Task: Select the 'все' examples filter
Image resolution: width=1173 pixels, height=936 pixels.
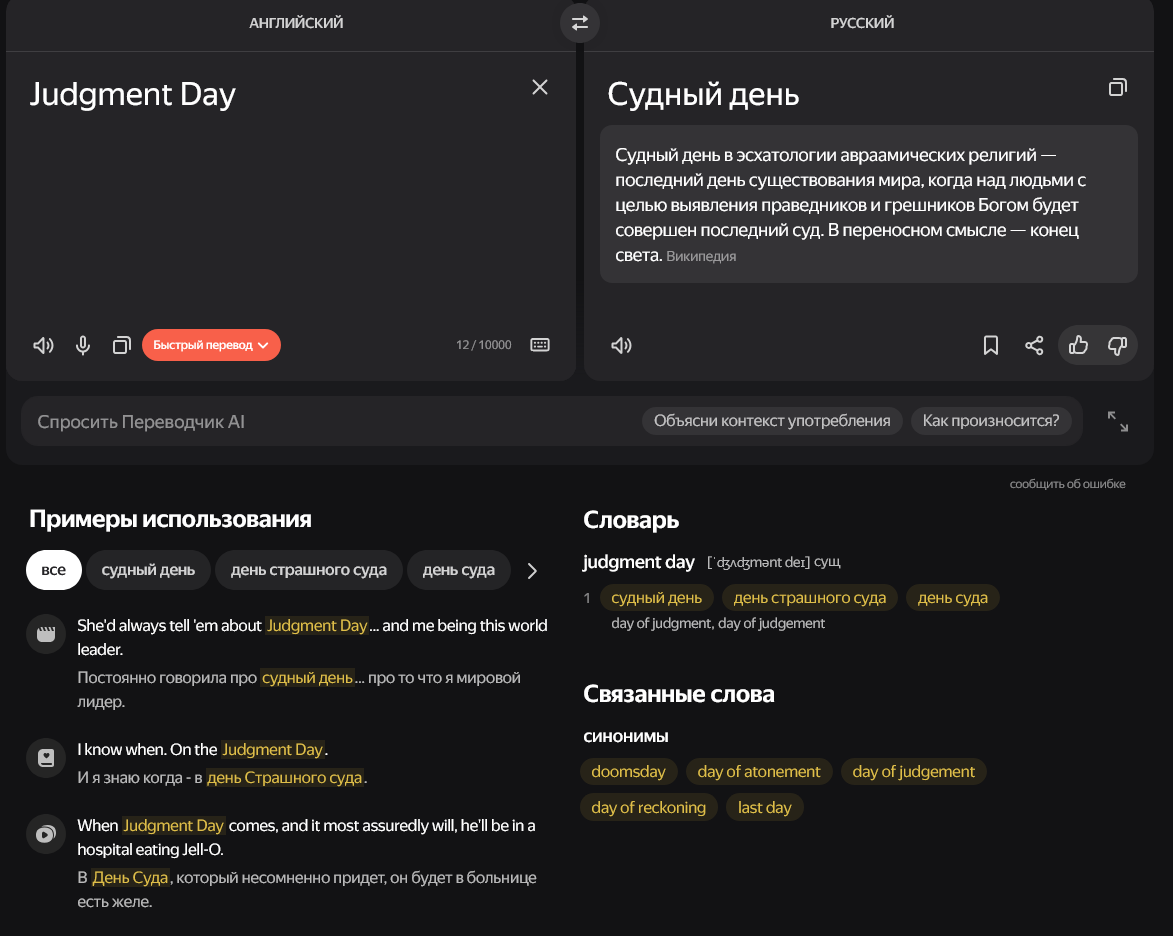Action: point(54,570)
